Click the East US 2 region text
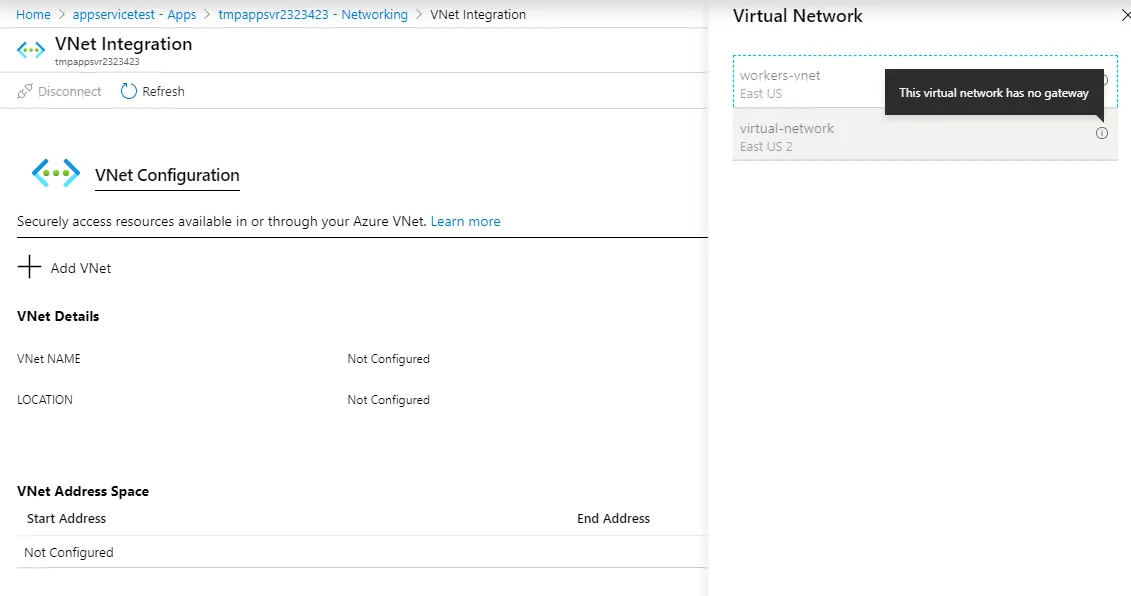 click(x=766, y=146)
